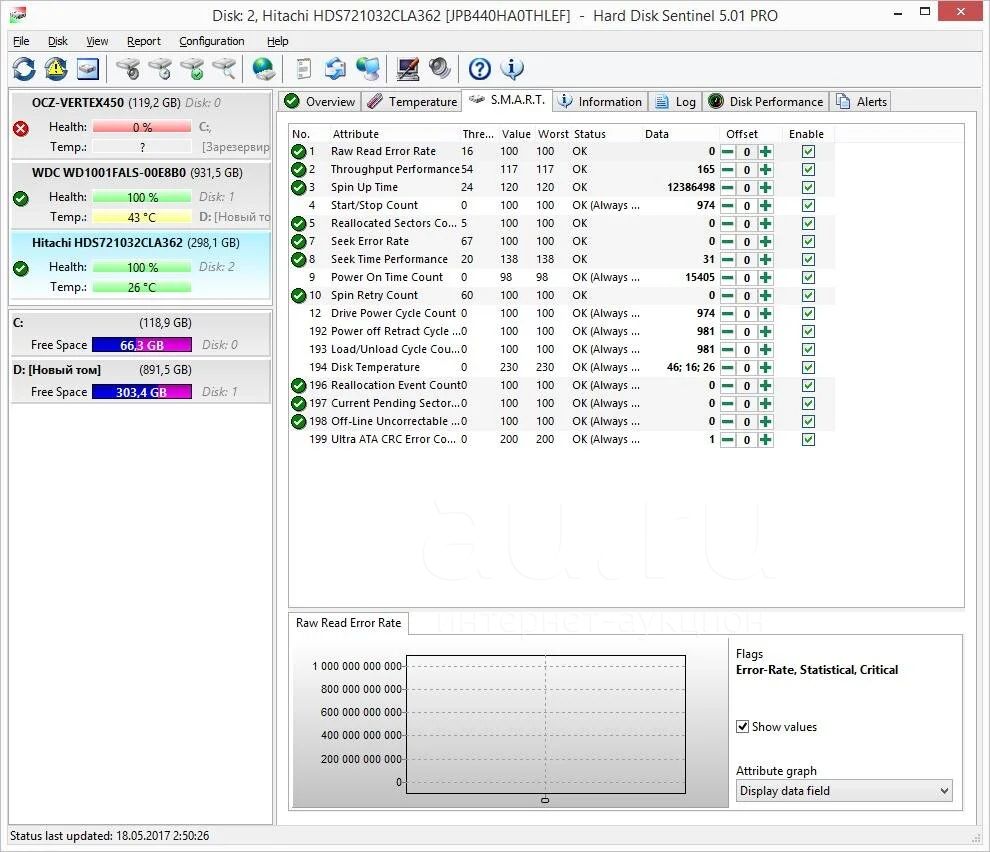Open the Help menu
This screenshot has height=852, width=990.
pos(277,41)
